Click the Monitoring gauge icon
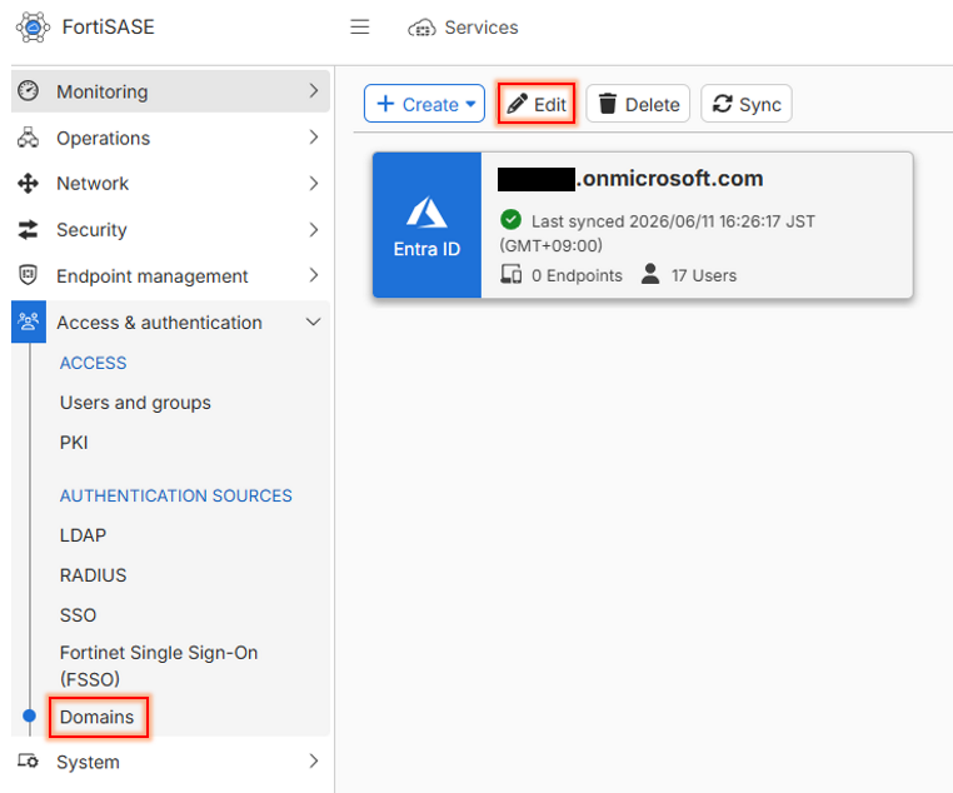 click(28, 91)
